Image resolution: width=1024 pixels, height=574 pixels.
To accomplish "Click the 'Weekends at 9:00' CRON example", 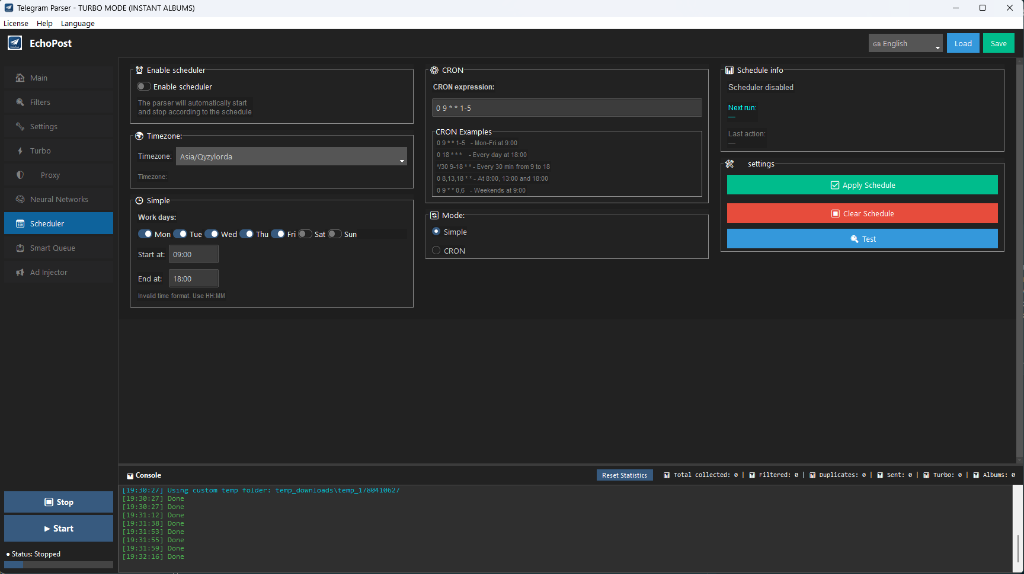I will click(481, 191).
